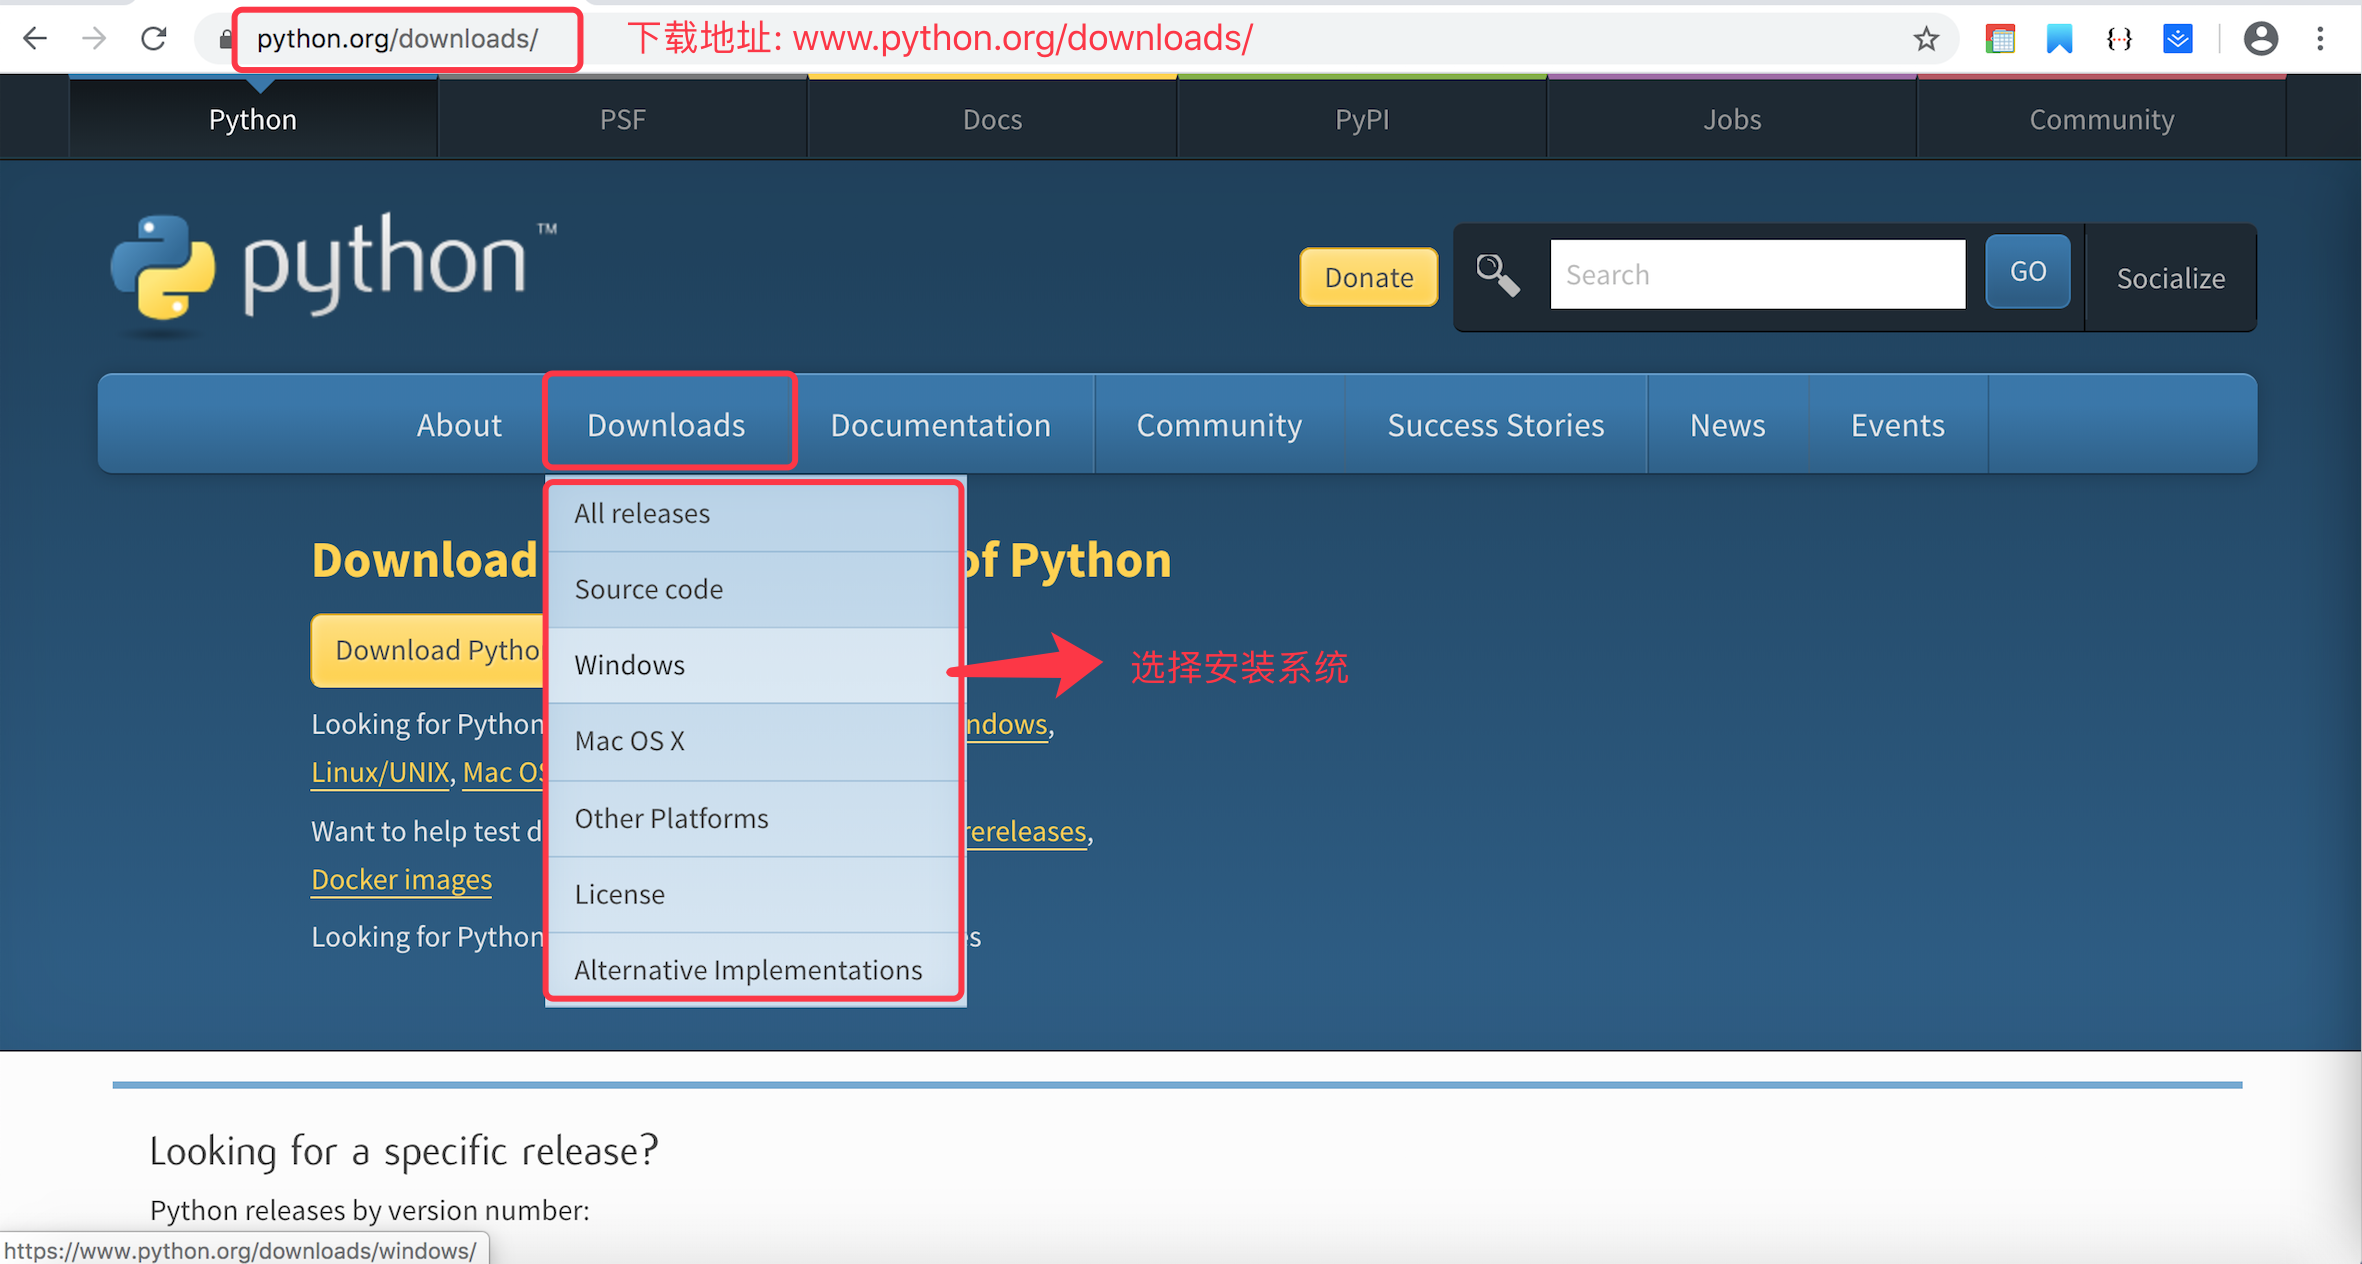This screenshot has height=1264, width=2362.
Task: Open the Docs top tab
Action: pos(992,119)
